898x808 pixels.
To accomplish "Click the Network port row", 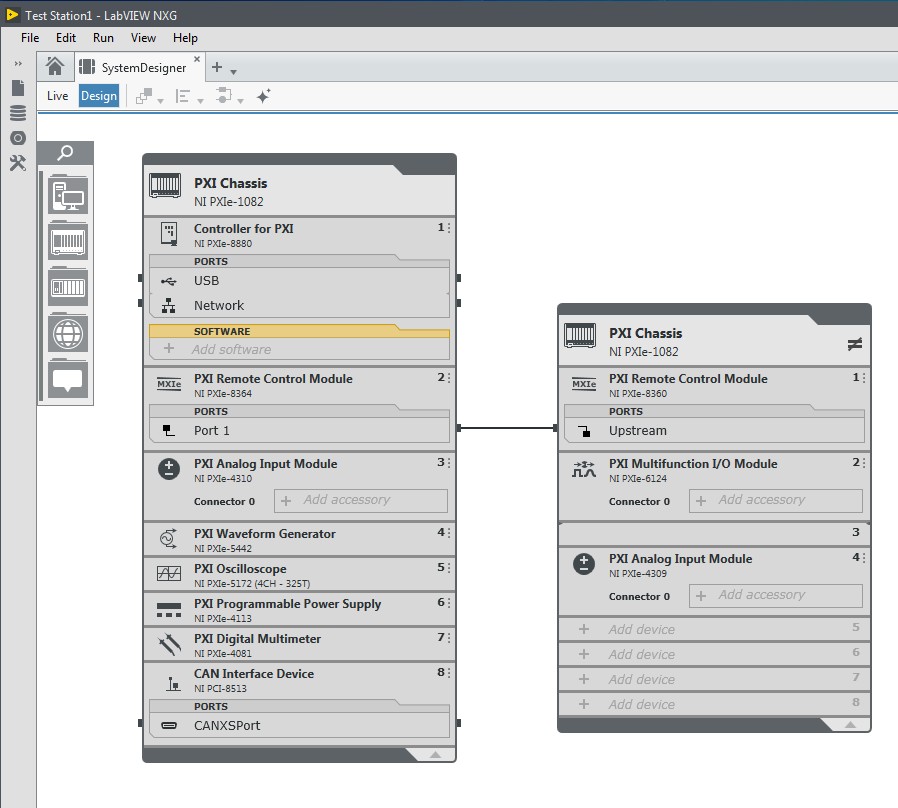I will point(299,305).
